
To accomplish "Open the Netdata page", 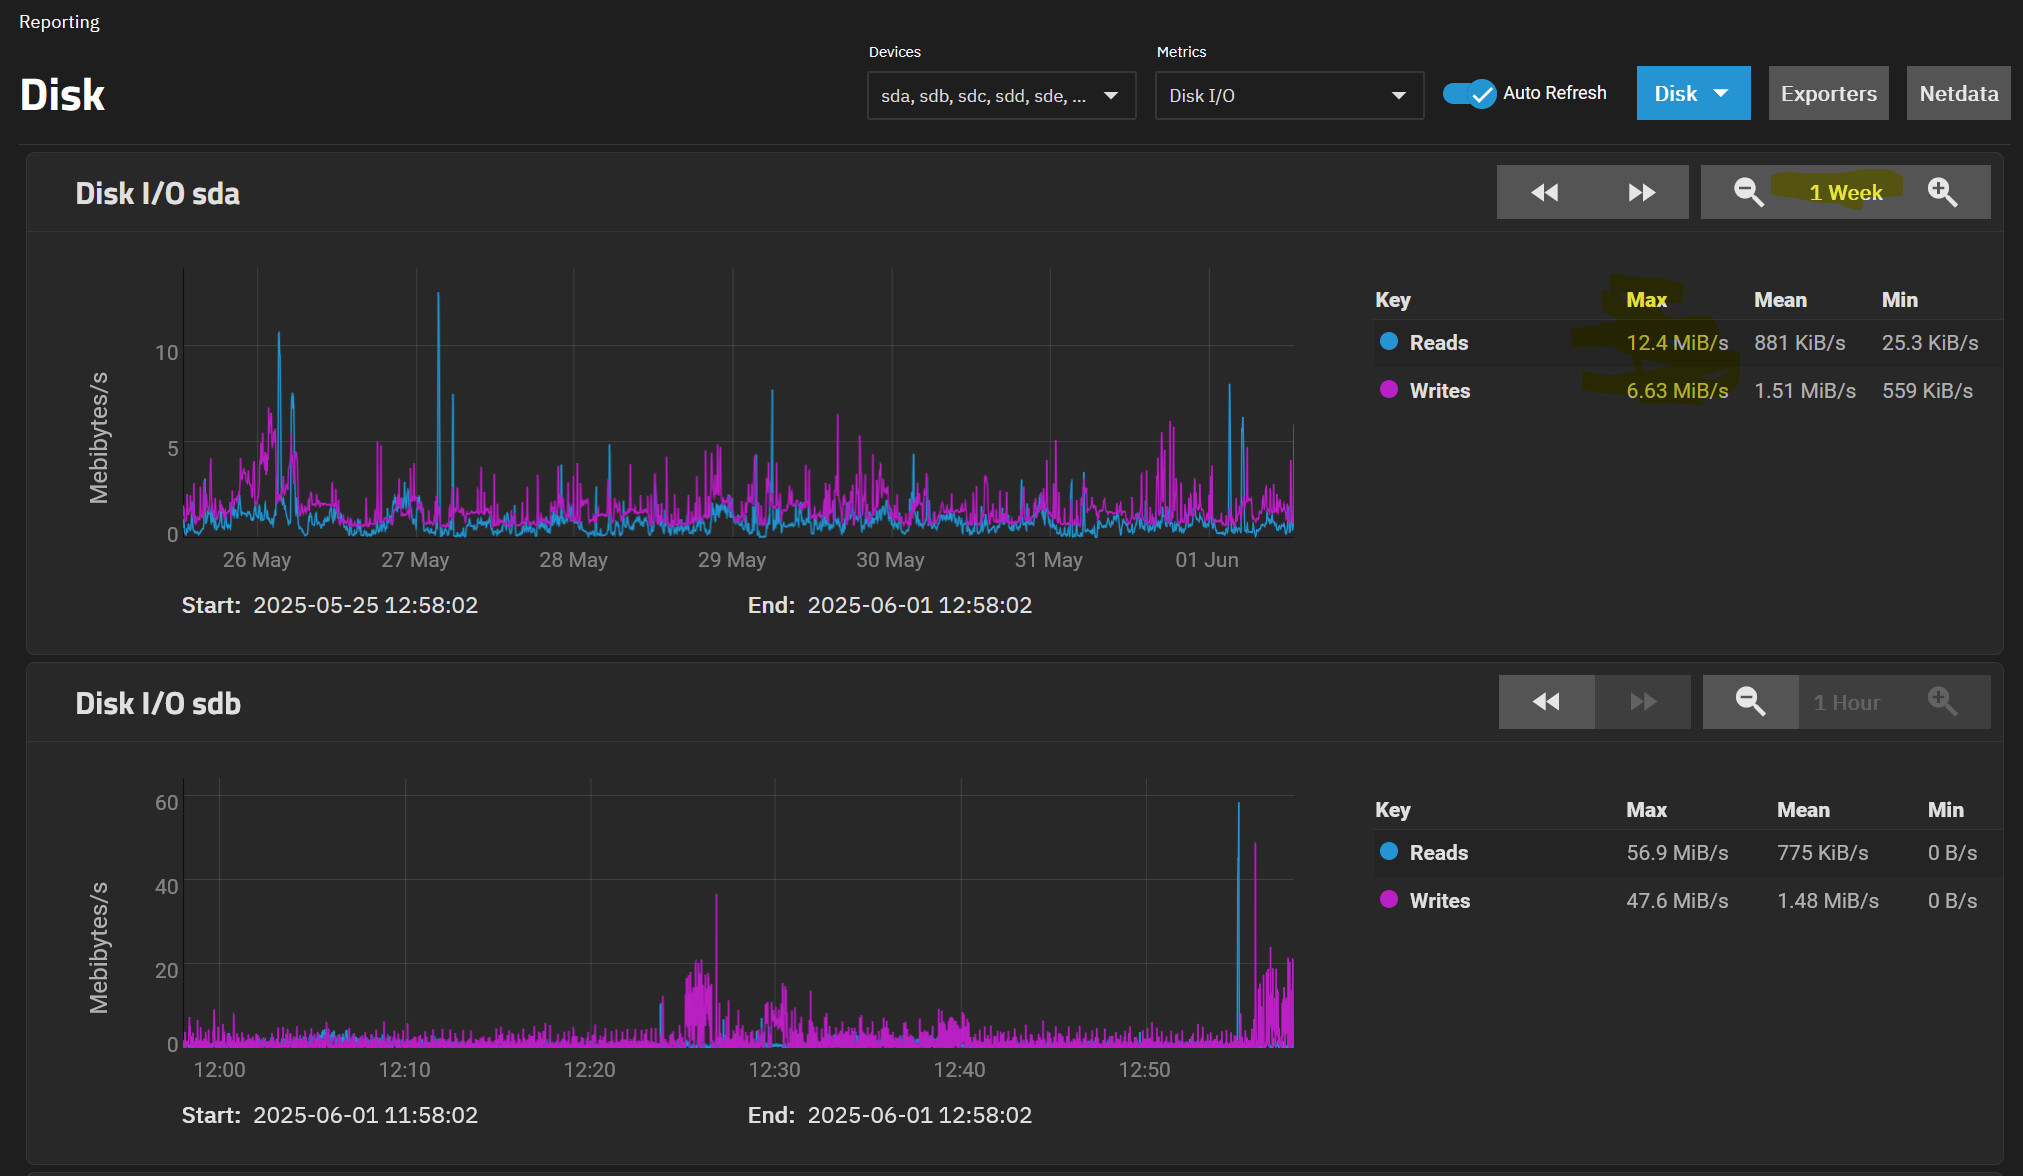I will 1958,94.
